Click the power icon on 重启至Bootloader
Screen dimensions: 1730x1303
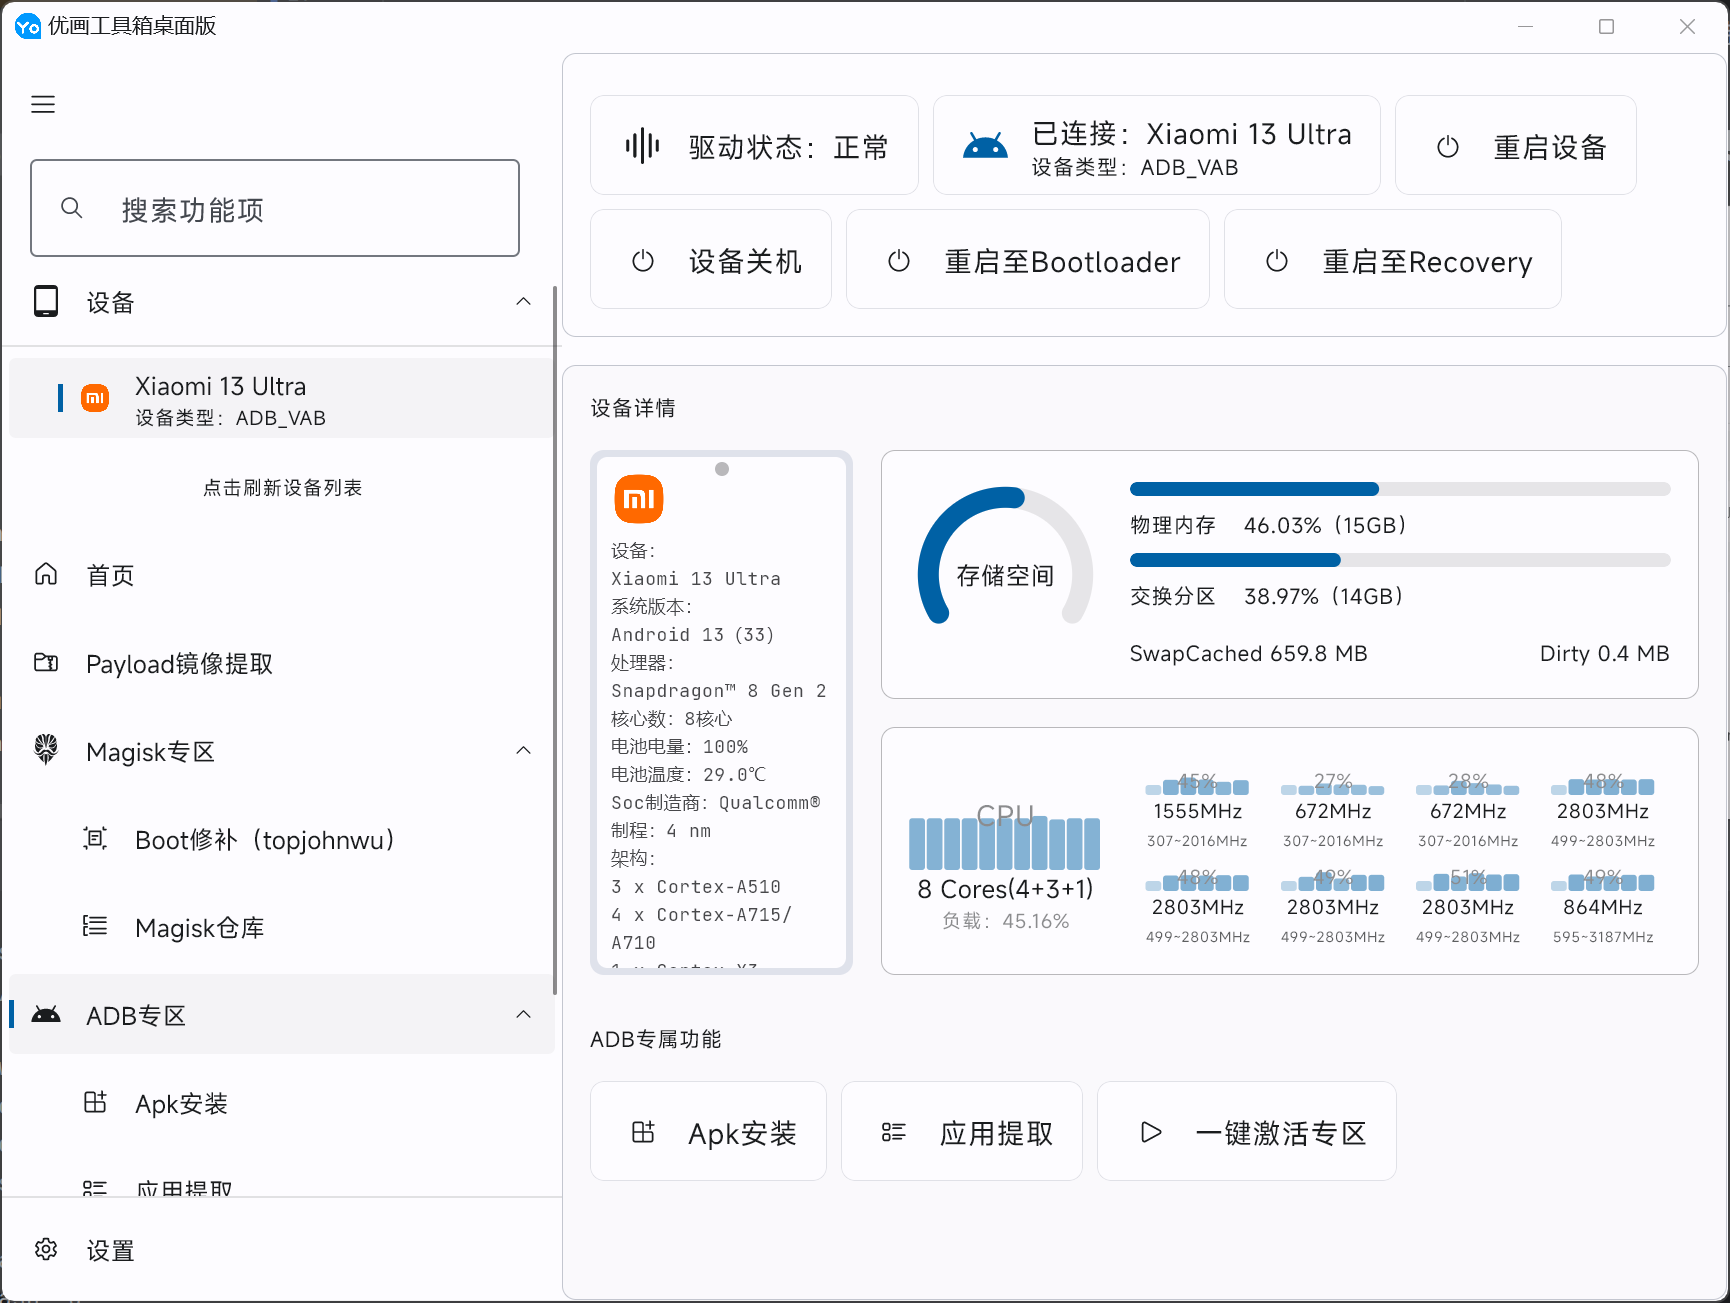pos(899,261)
